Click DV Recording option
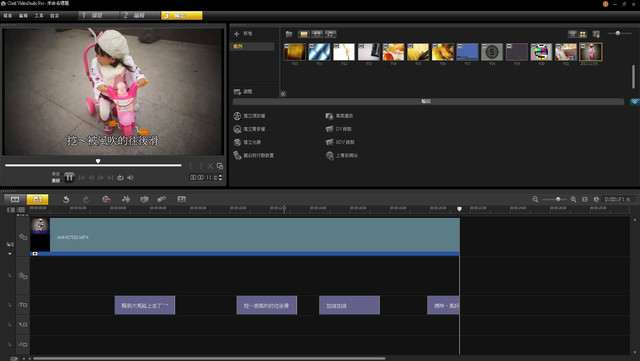This screenshot has width=640, height=361. (x=339, y=129)
